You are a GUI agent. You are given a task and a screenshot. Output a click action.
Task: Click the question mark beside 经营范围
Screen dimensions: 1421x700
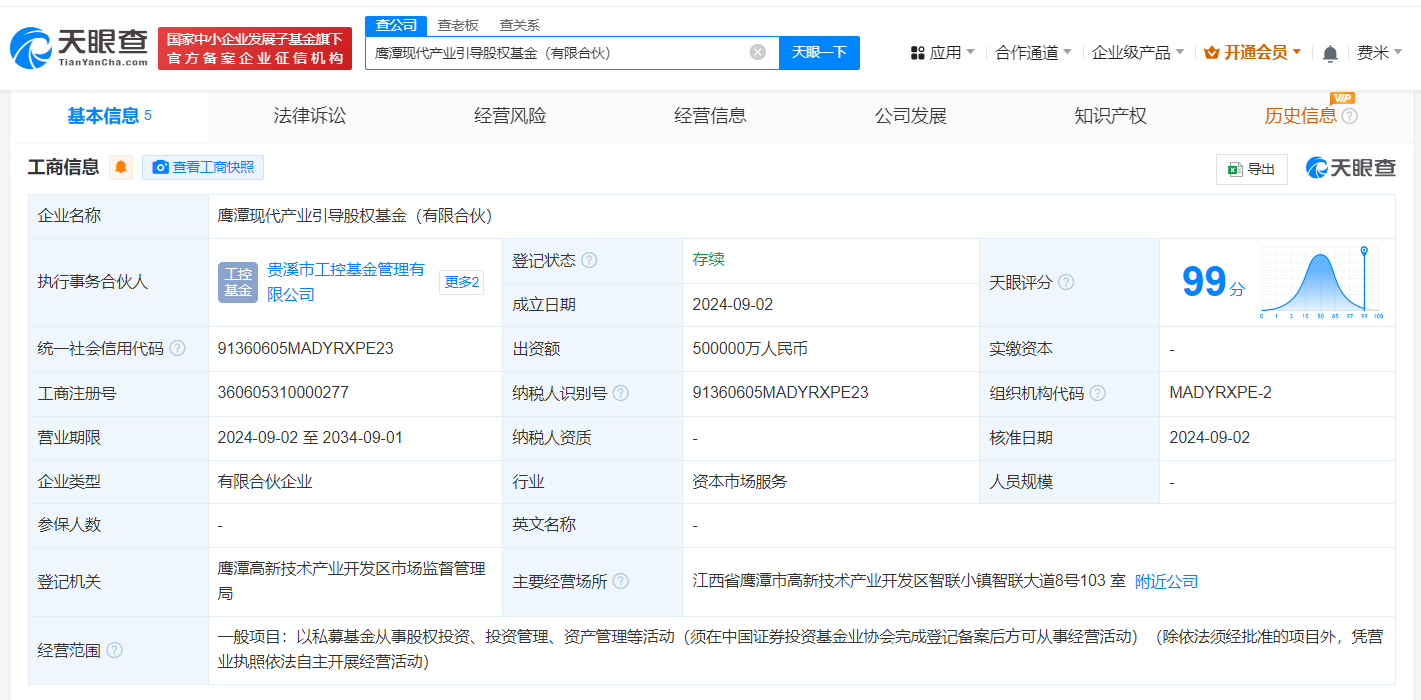113,650
